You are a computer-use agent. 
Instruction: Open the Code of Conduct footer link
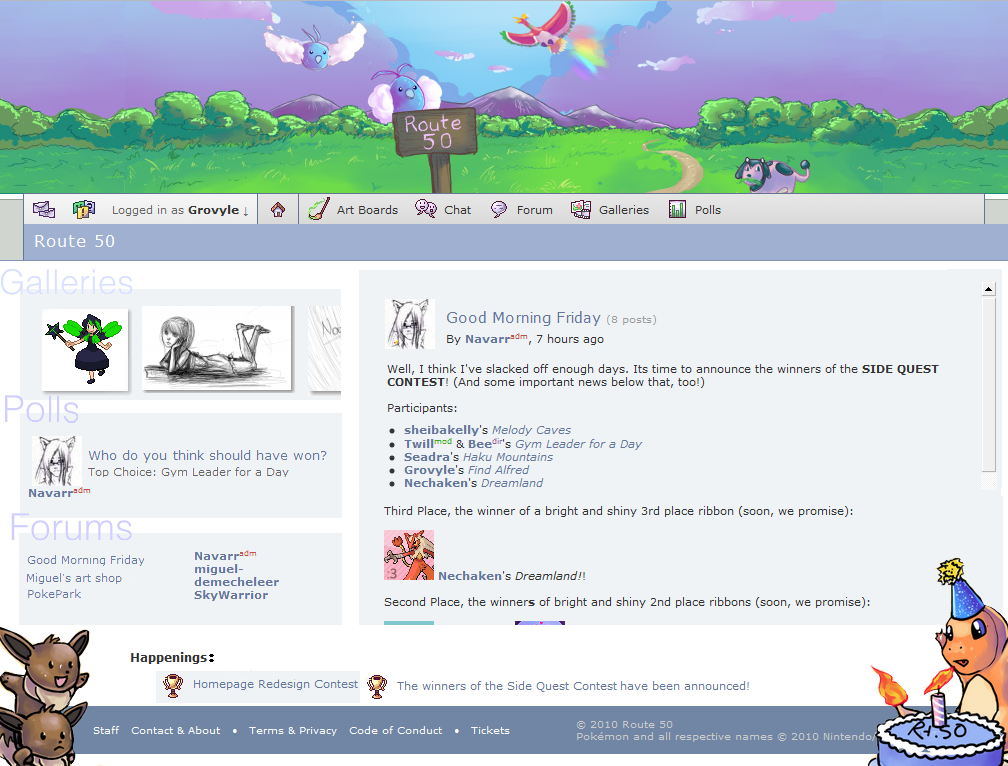(x=395, y=730)
